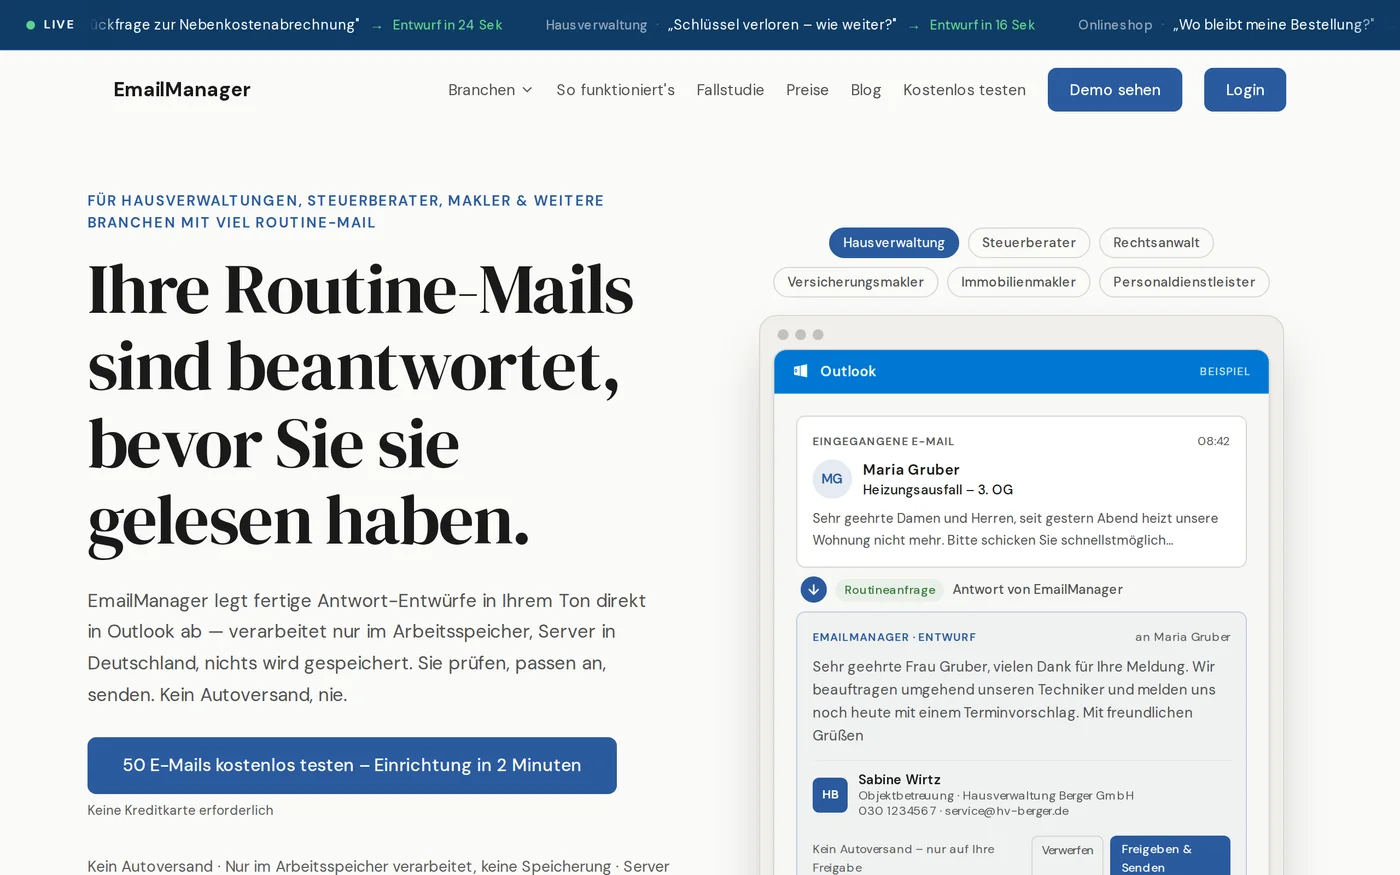
Task: Click the HB signature badge icon
Action: pyautogui.click(x=830, y=795)
